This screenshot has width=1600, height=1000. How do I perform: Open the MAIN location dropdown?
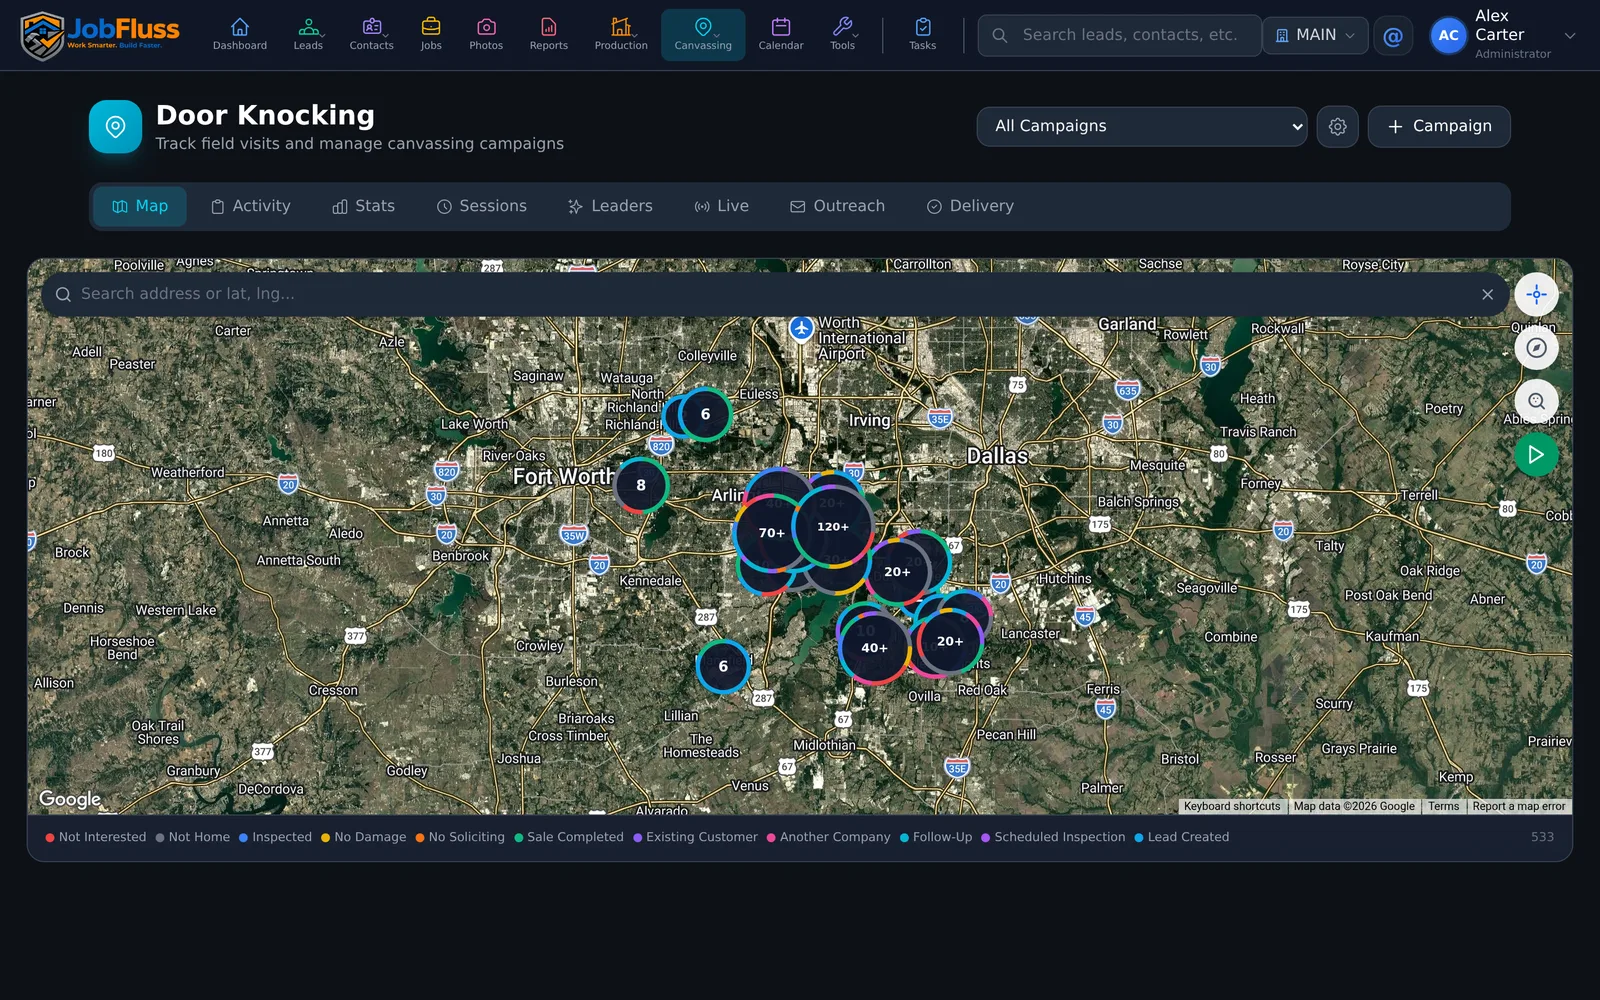coord(1315,36)
